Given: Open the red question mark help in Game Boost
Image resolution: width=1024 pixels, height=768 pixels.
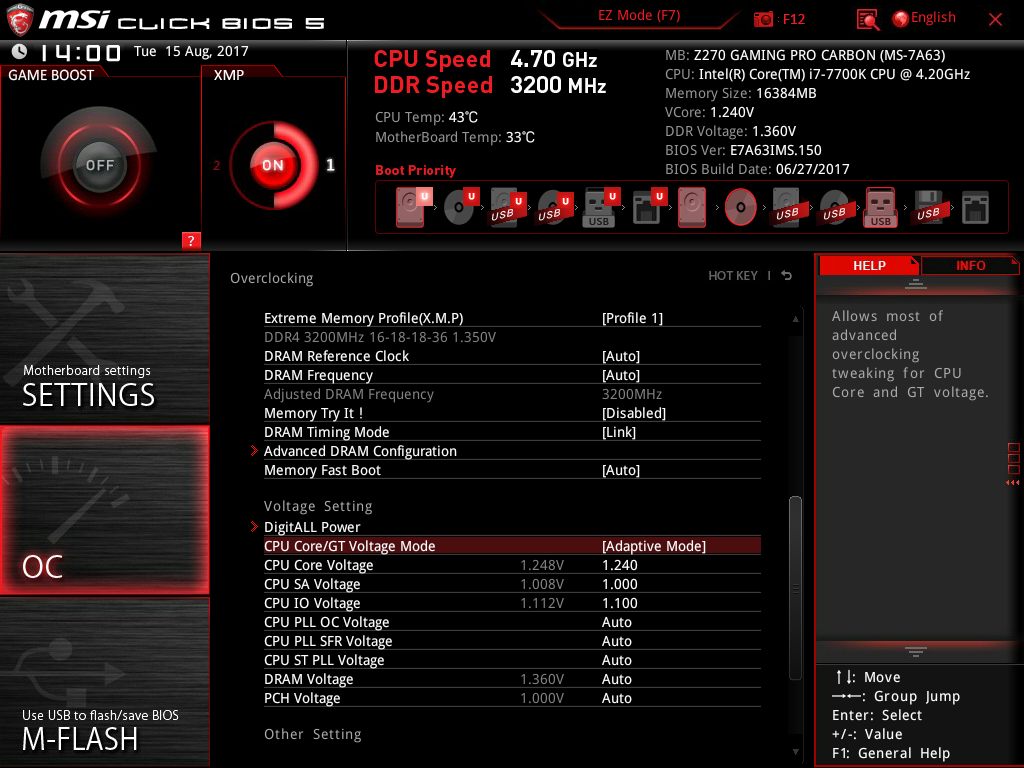Looking at the screenshot, I should click(x=191, y=240).
